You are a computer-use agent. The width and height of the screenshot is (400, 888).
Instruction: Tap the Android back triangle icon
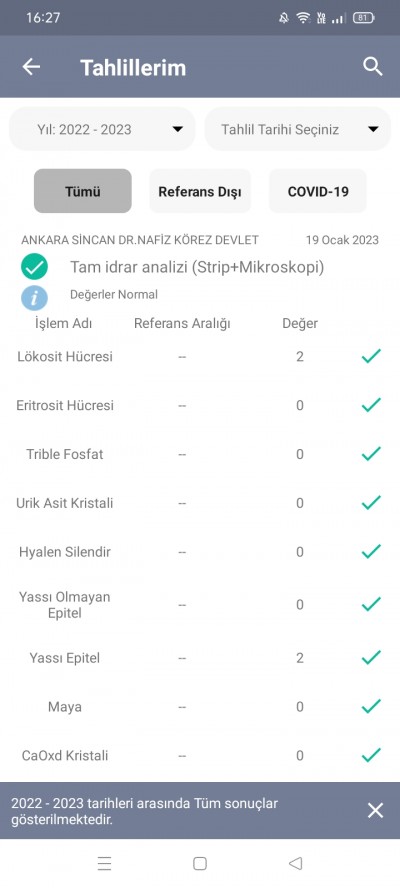tap(295, 863)
